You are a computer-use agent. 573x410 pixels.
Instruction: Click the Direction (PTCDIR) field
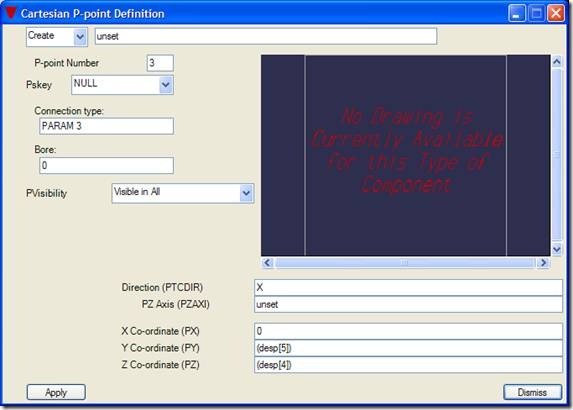point(408,287)
